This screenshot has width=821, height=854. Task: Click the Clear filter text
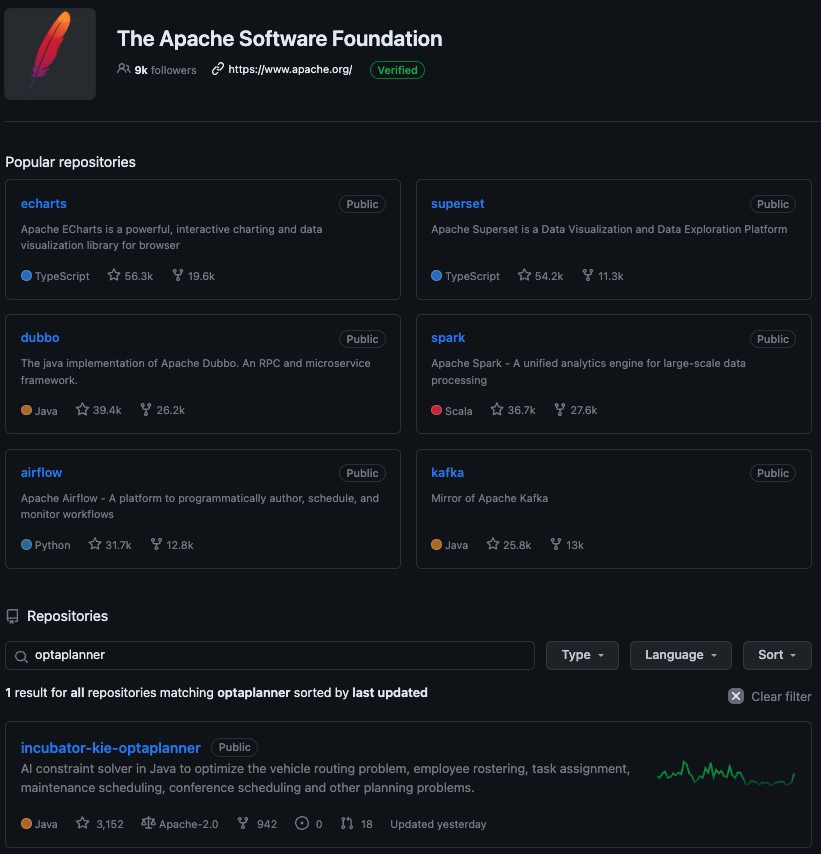(x=781, y=697)
